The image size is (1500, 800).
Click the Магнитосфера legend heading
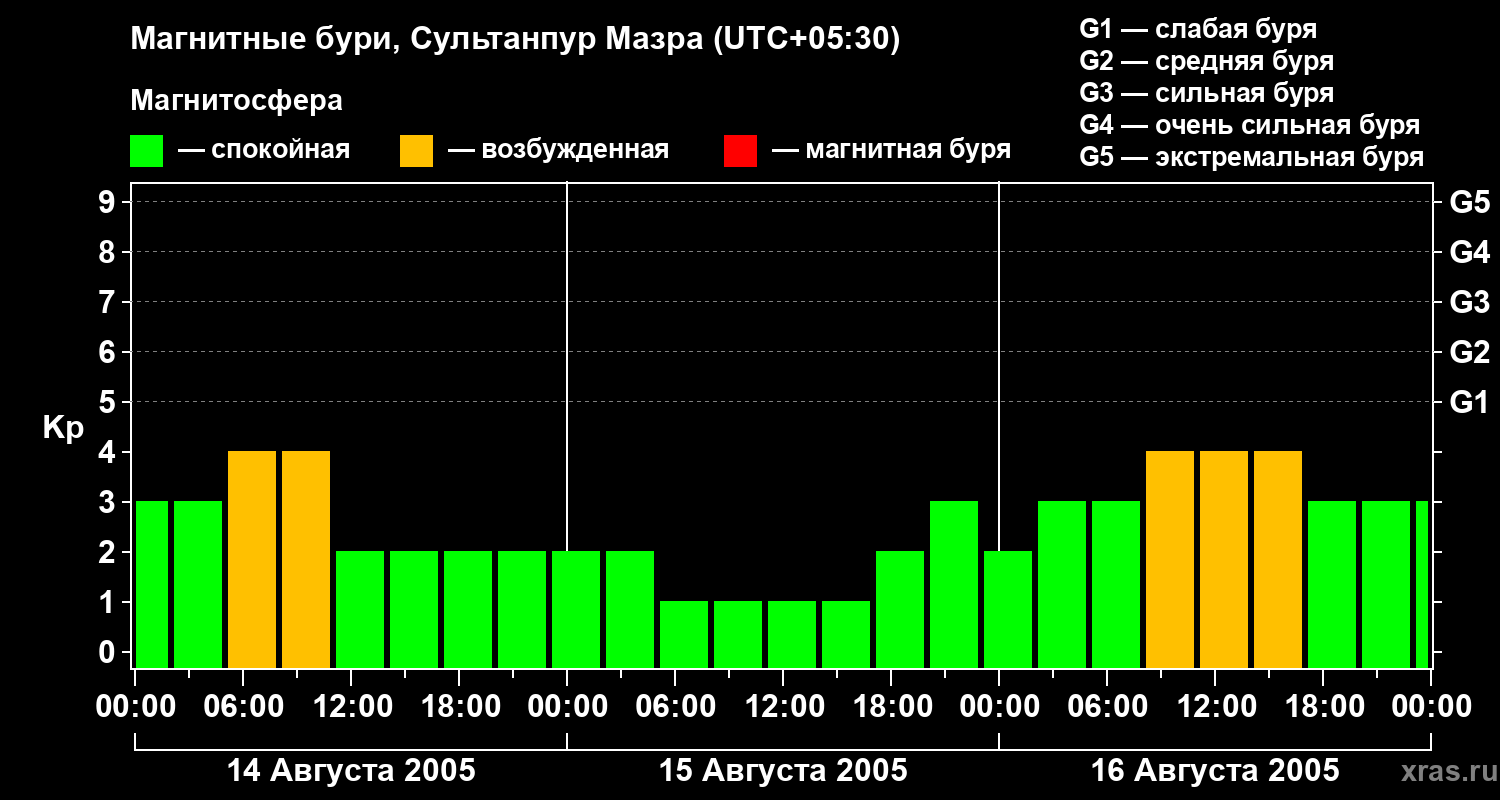pyautogui.click(x=237, y=101)
